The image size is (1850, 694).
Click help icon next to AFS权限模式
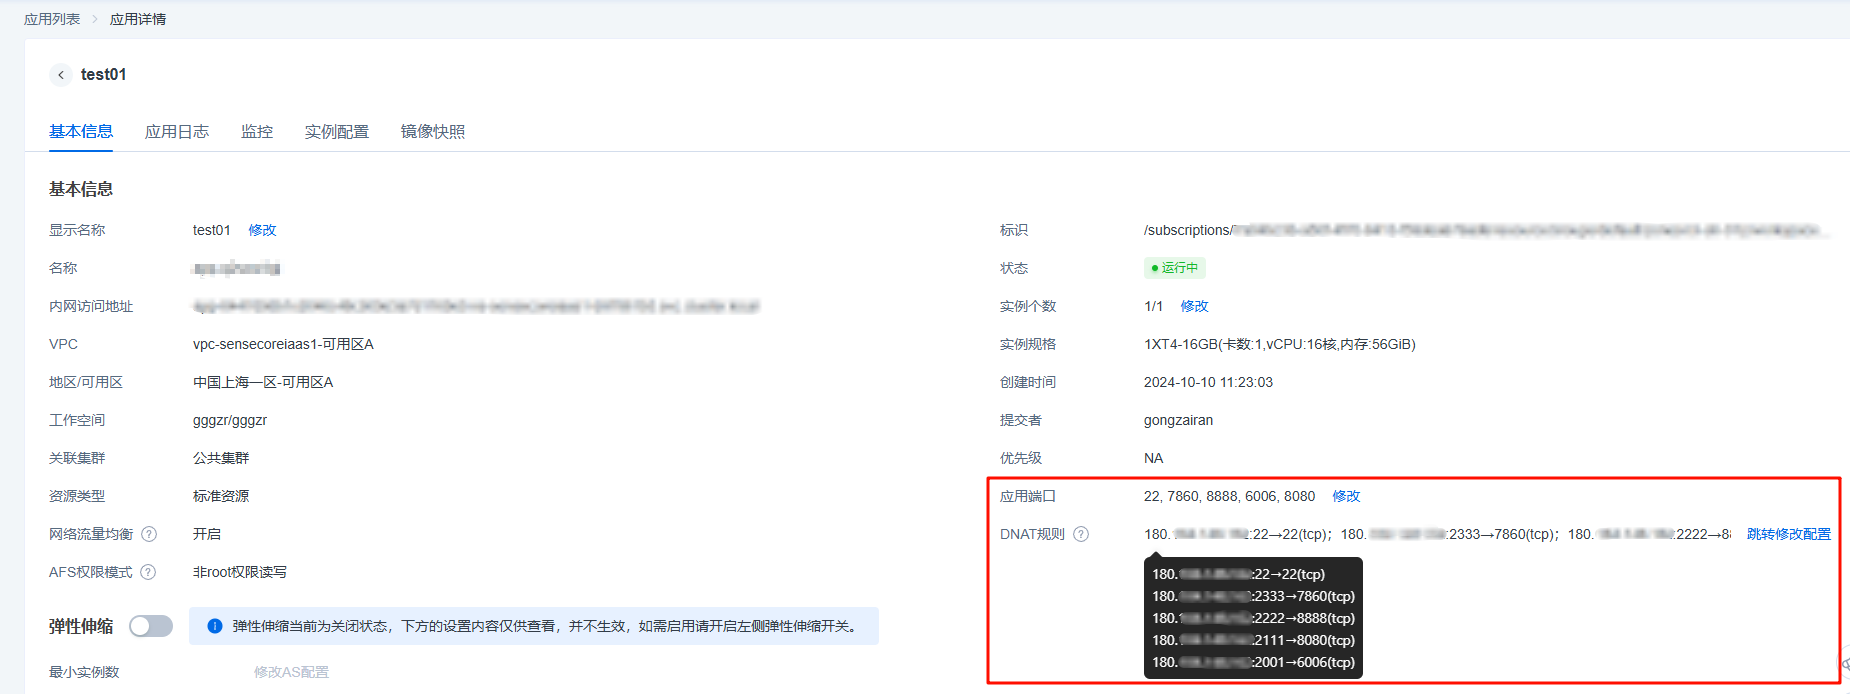tap(148, 572)
